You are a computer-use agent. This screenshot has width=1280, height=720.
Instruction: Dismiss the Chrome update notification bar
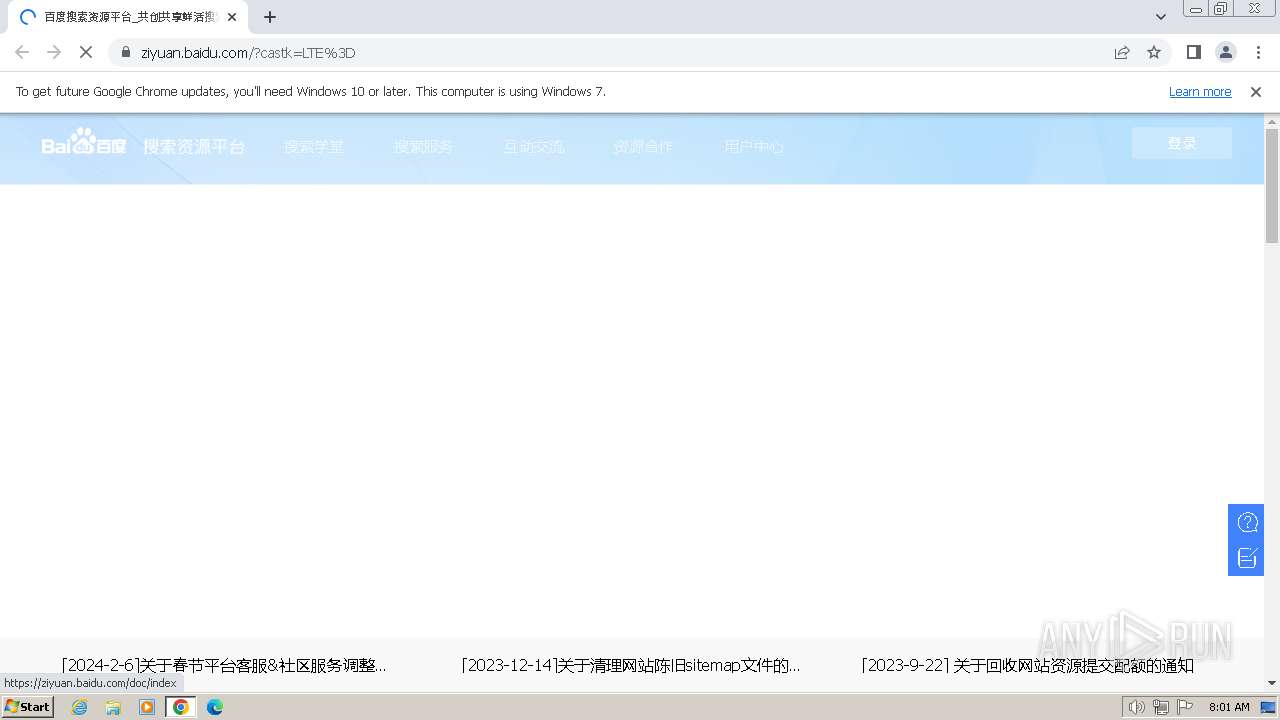click(x=1256, y=91)
